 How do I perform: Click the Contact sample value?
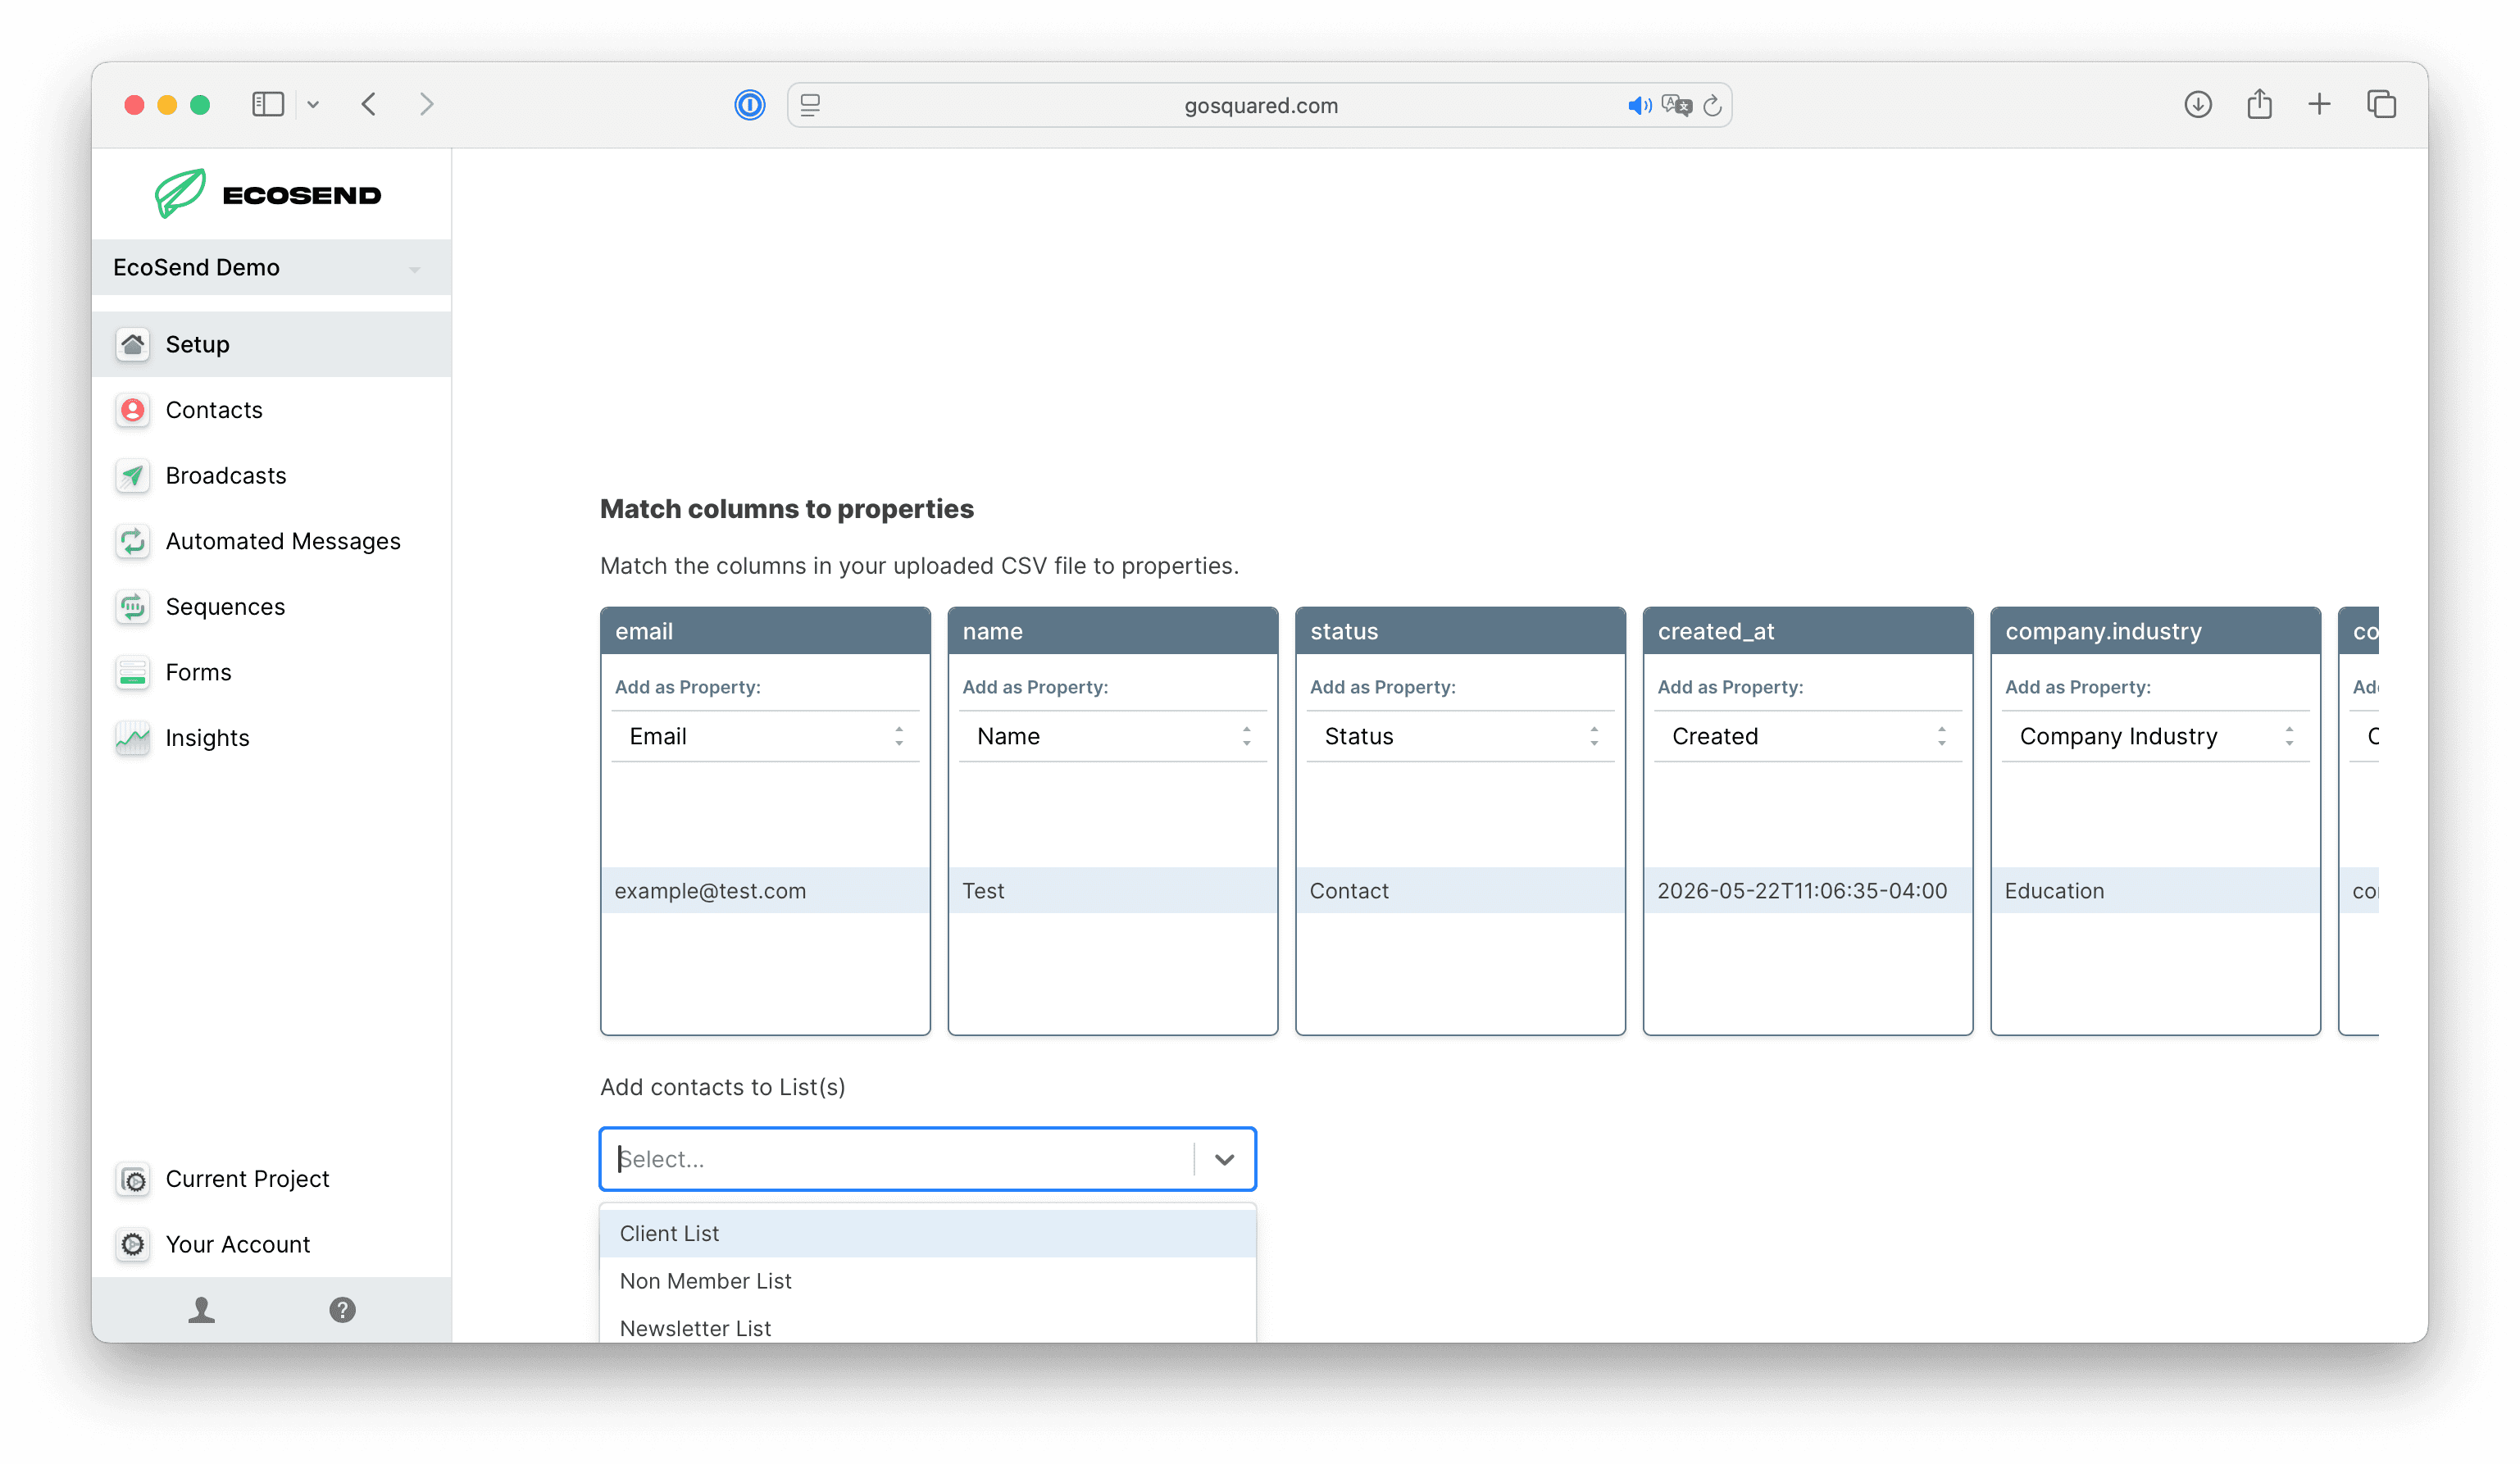tap(1461, 891)
